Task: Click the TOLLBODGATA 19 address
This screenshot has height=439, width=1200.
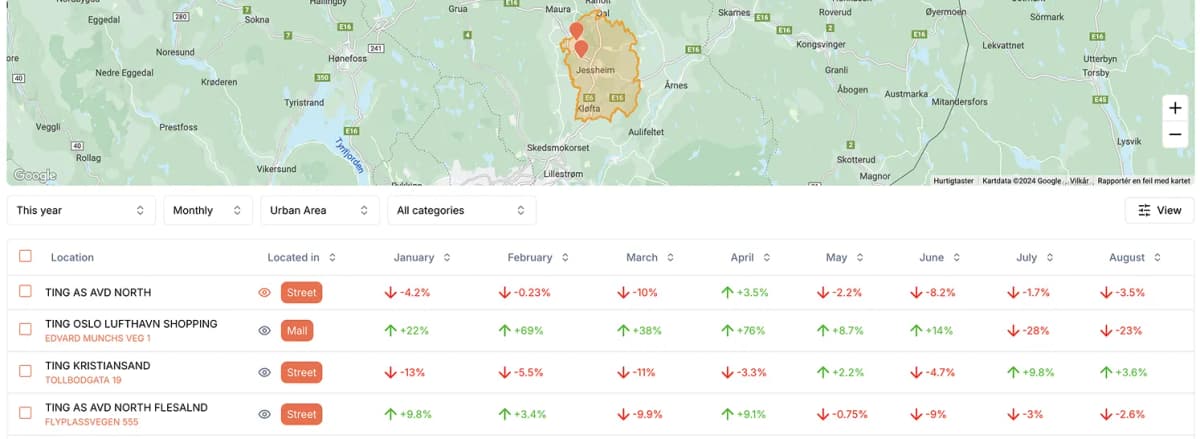Action: point(83,380)
